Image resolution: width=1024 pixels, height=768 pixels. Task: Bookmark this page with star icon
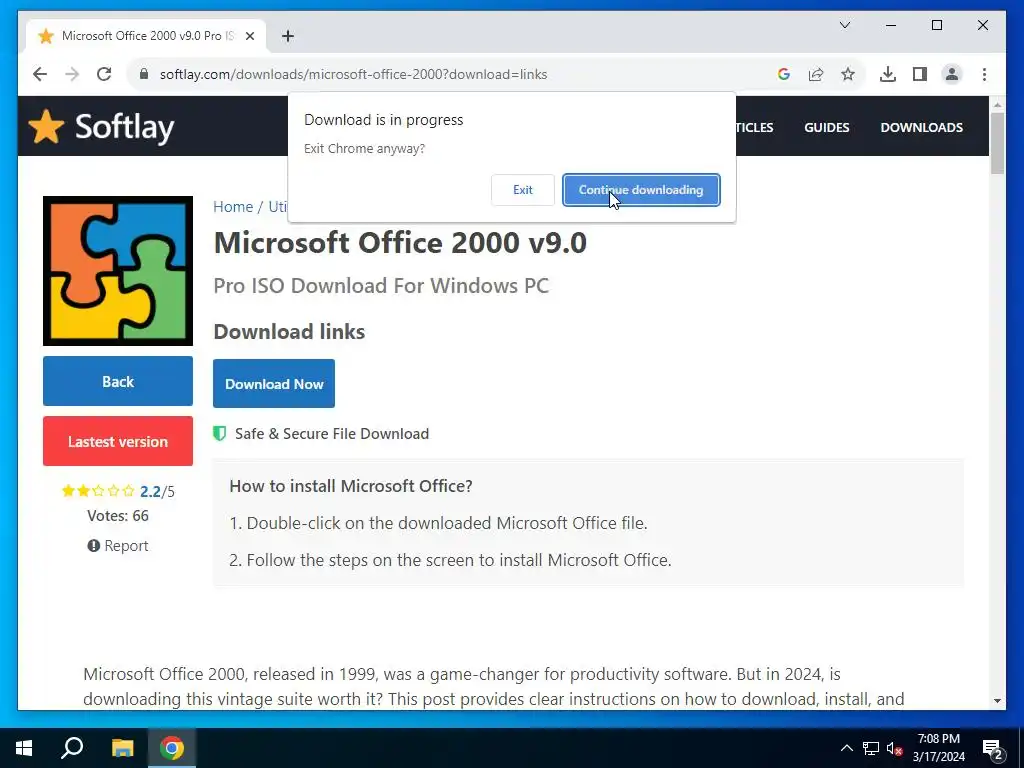(x=848, y=74)
